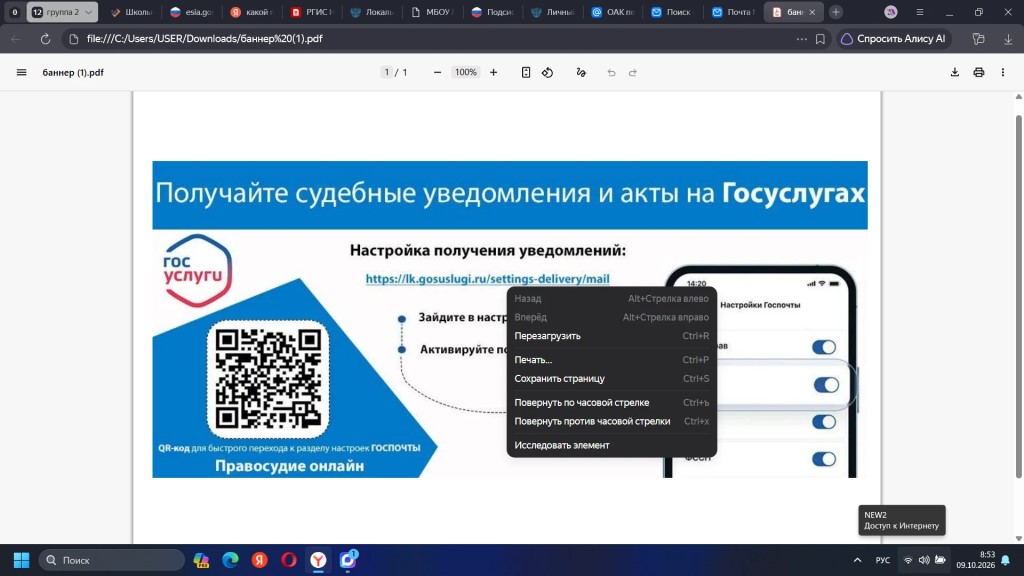The height and width of the screenshot is (576, 1024).
Task: Open the Opera browser from the taskbar
Action: point(289,560)
